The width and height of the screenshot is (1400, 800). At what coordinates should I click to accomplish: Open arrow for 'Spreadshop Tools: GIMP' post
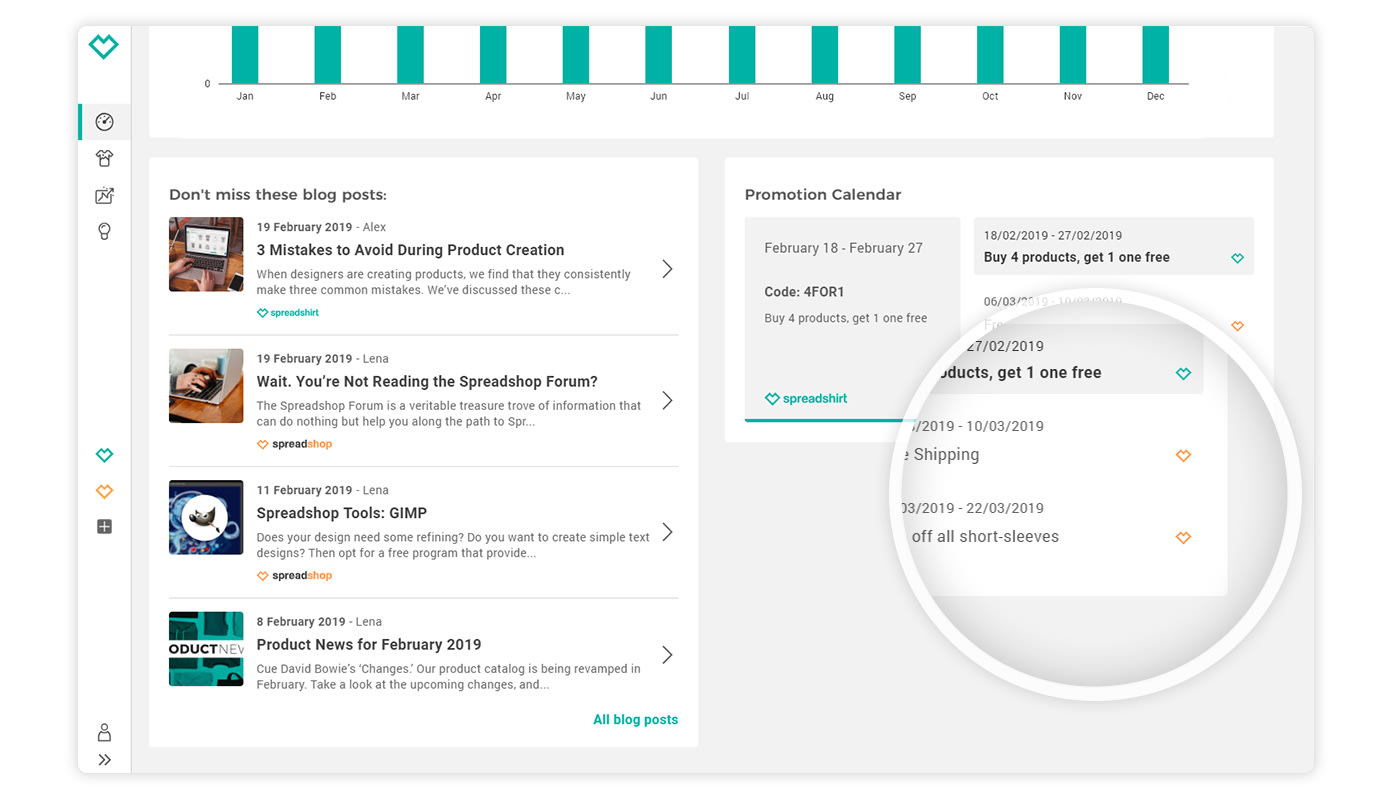667,532
